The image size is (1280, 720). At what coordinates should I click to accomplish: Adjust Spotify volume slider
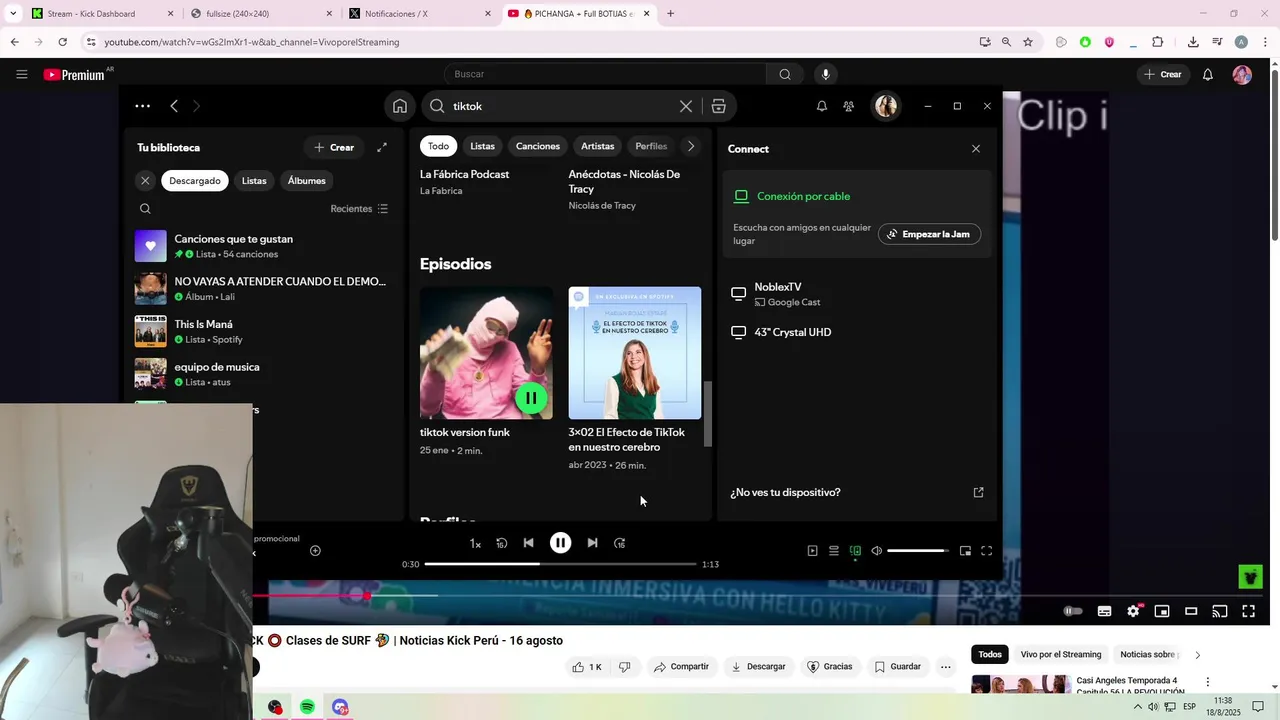[x=917, y=551]
